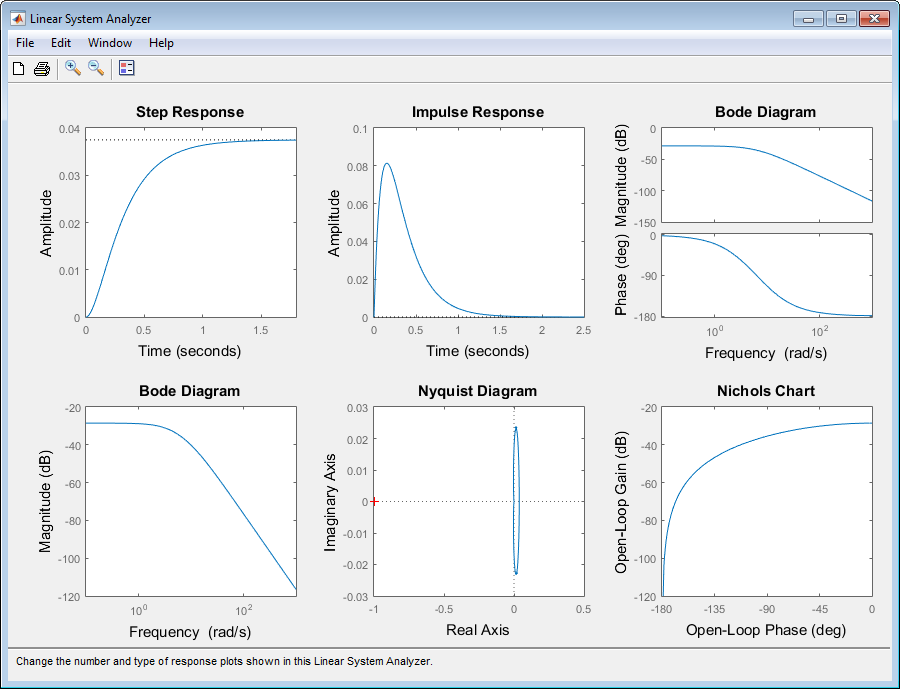Open the Help menu
Image resolution: width=900 pixels, height=689 pixels.
click(x=161, y=43)
